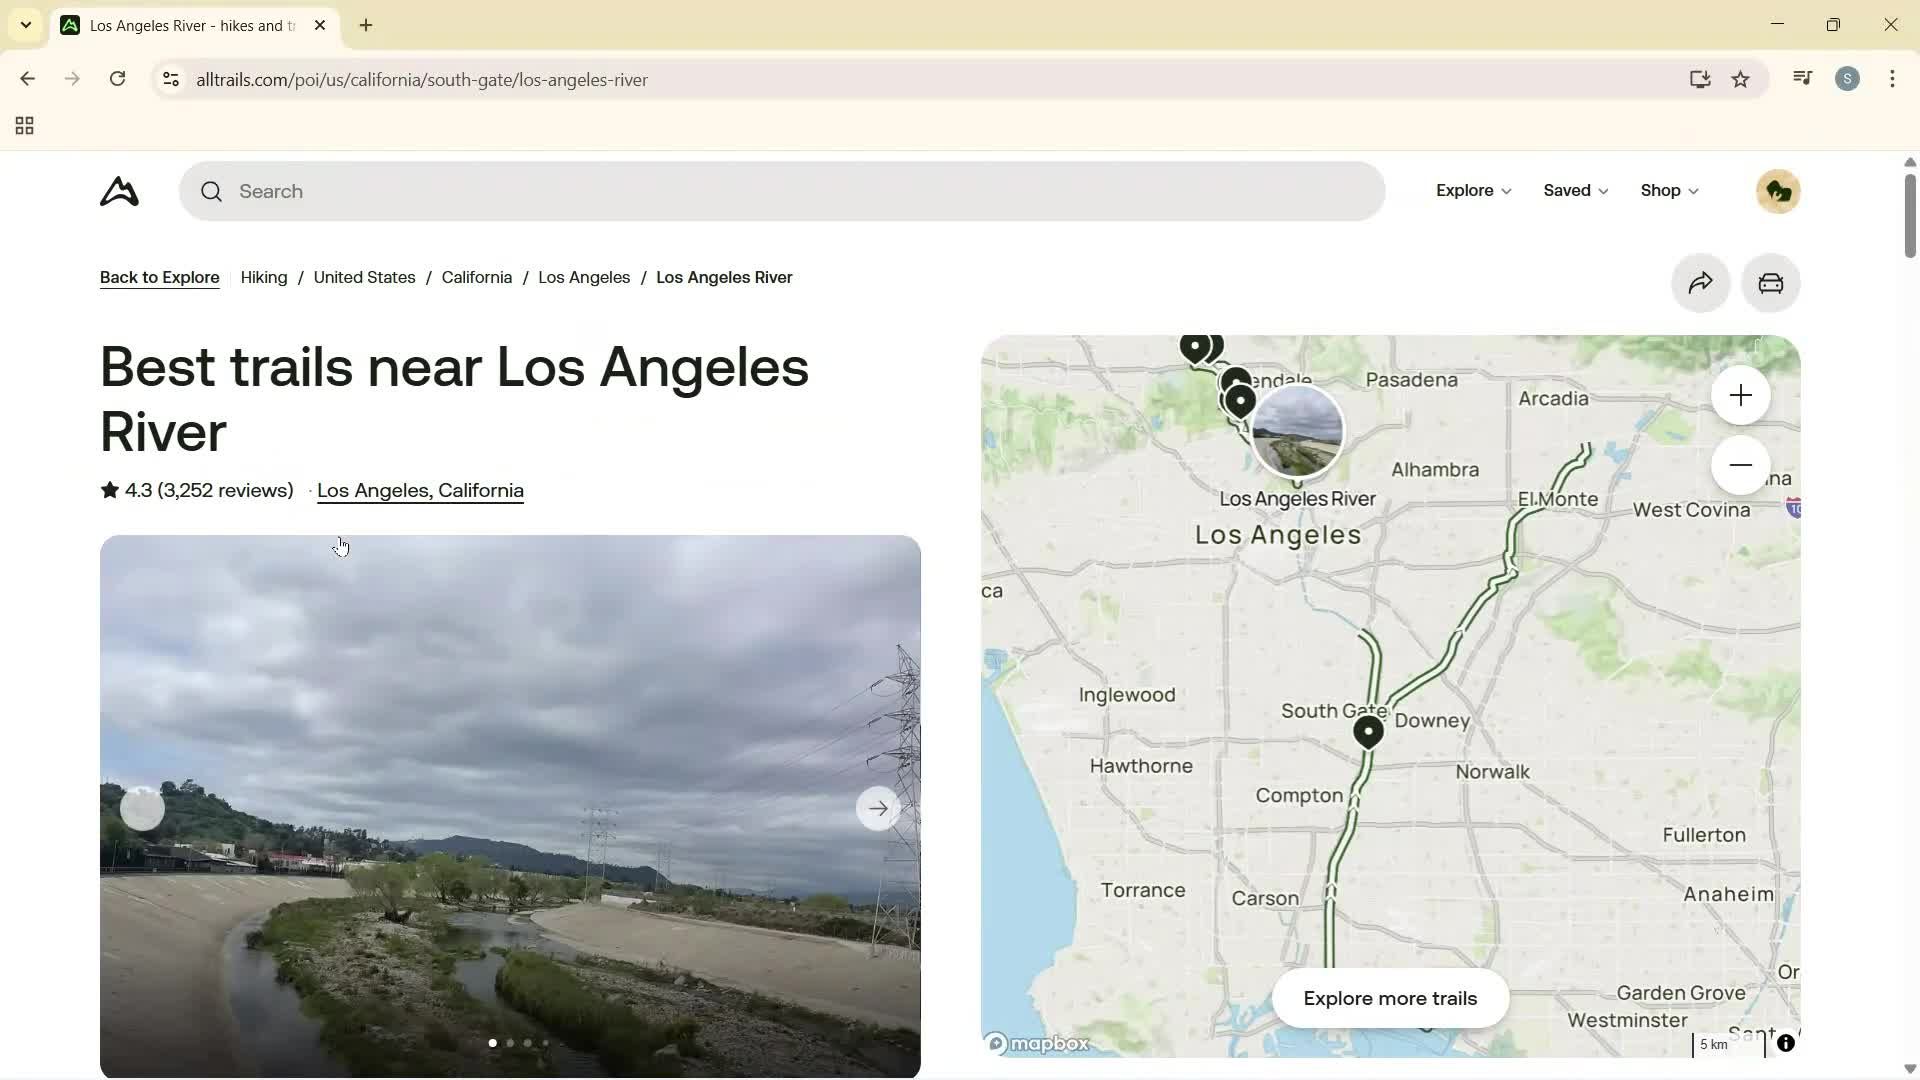Advance the photo gallery with the arrow

coord(878,807)
